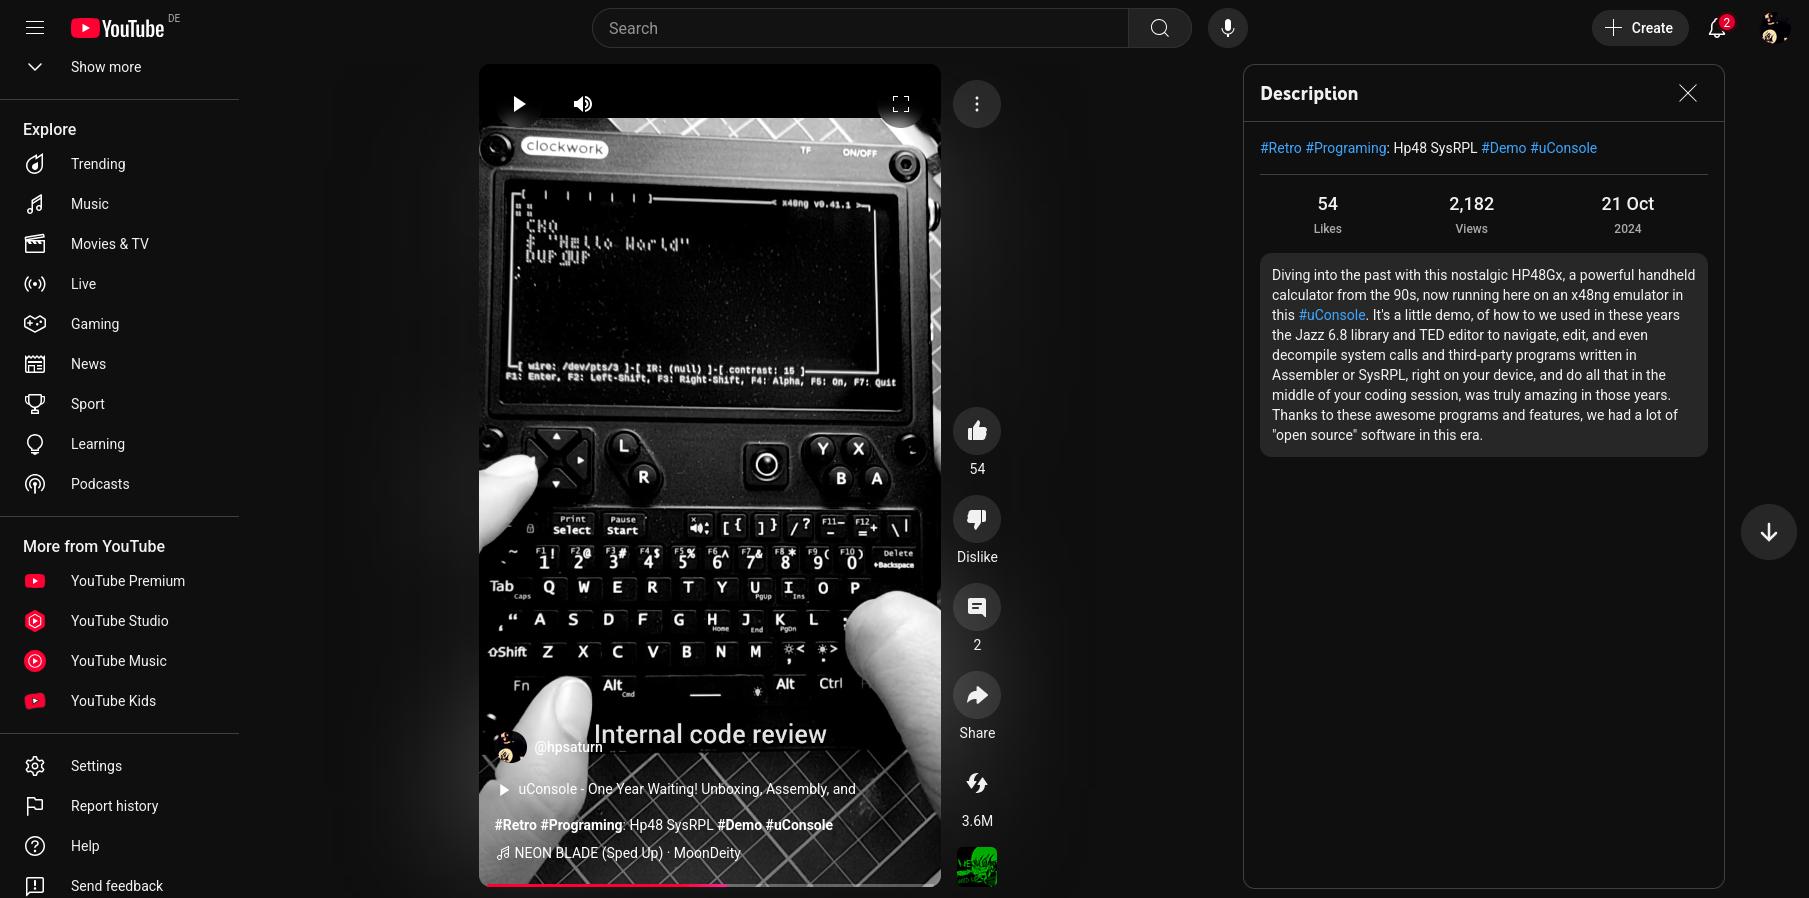Open YouTube Music
This screenshot has height=898, width=1809.
pyautogui.click(x=120, y=661)
